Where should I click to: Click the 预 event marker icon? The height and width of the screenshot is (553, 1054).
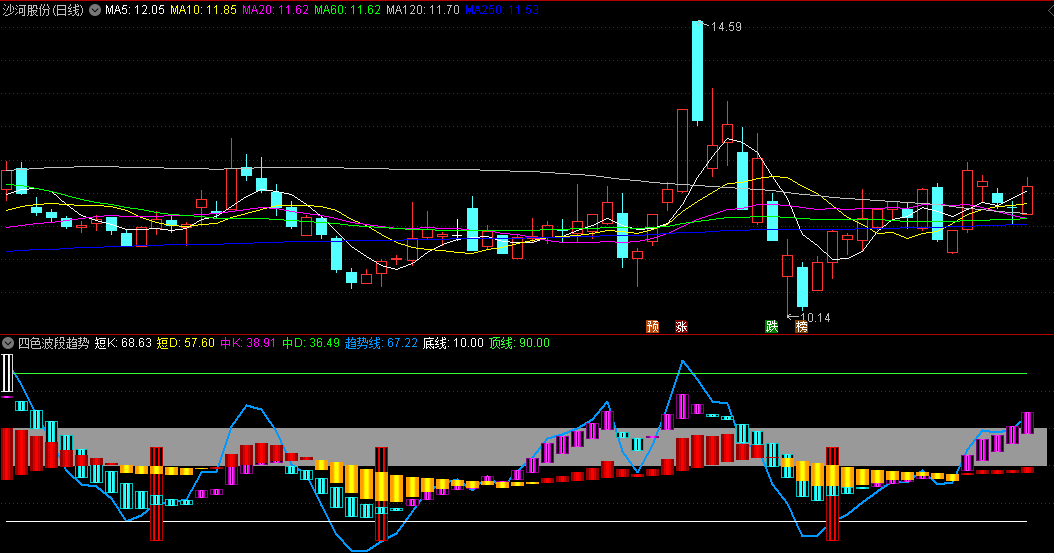pyautogui.click(x=652, y=327)
